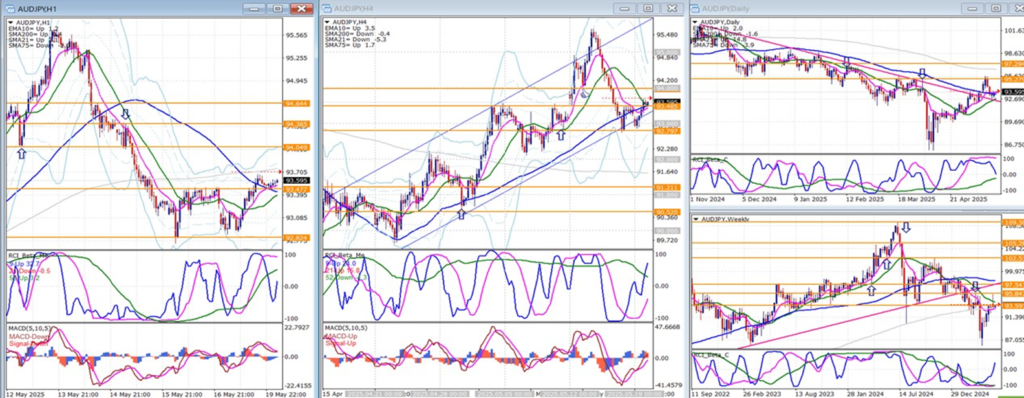Click the 91.211 orange price label in H4
Image resolution: width=1024 pixels, height=398 pixels.
[667, 187]
